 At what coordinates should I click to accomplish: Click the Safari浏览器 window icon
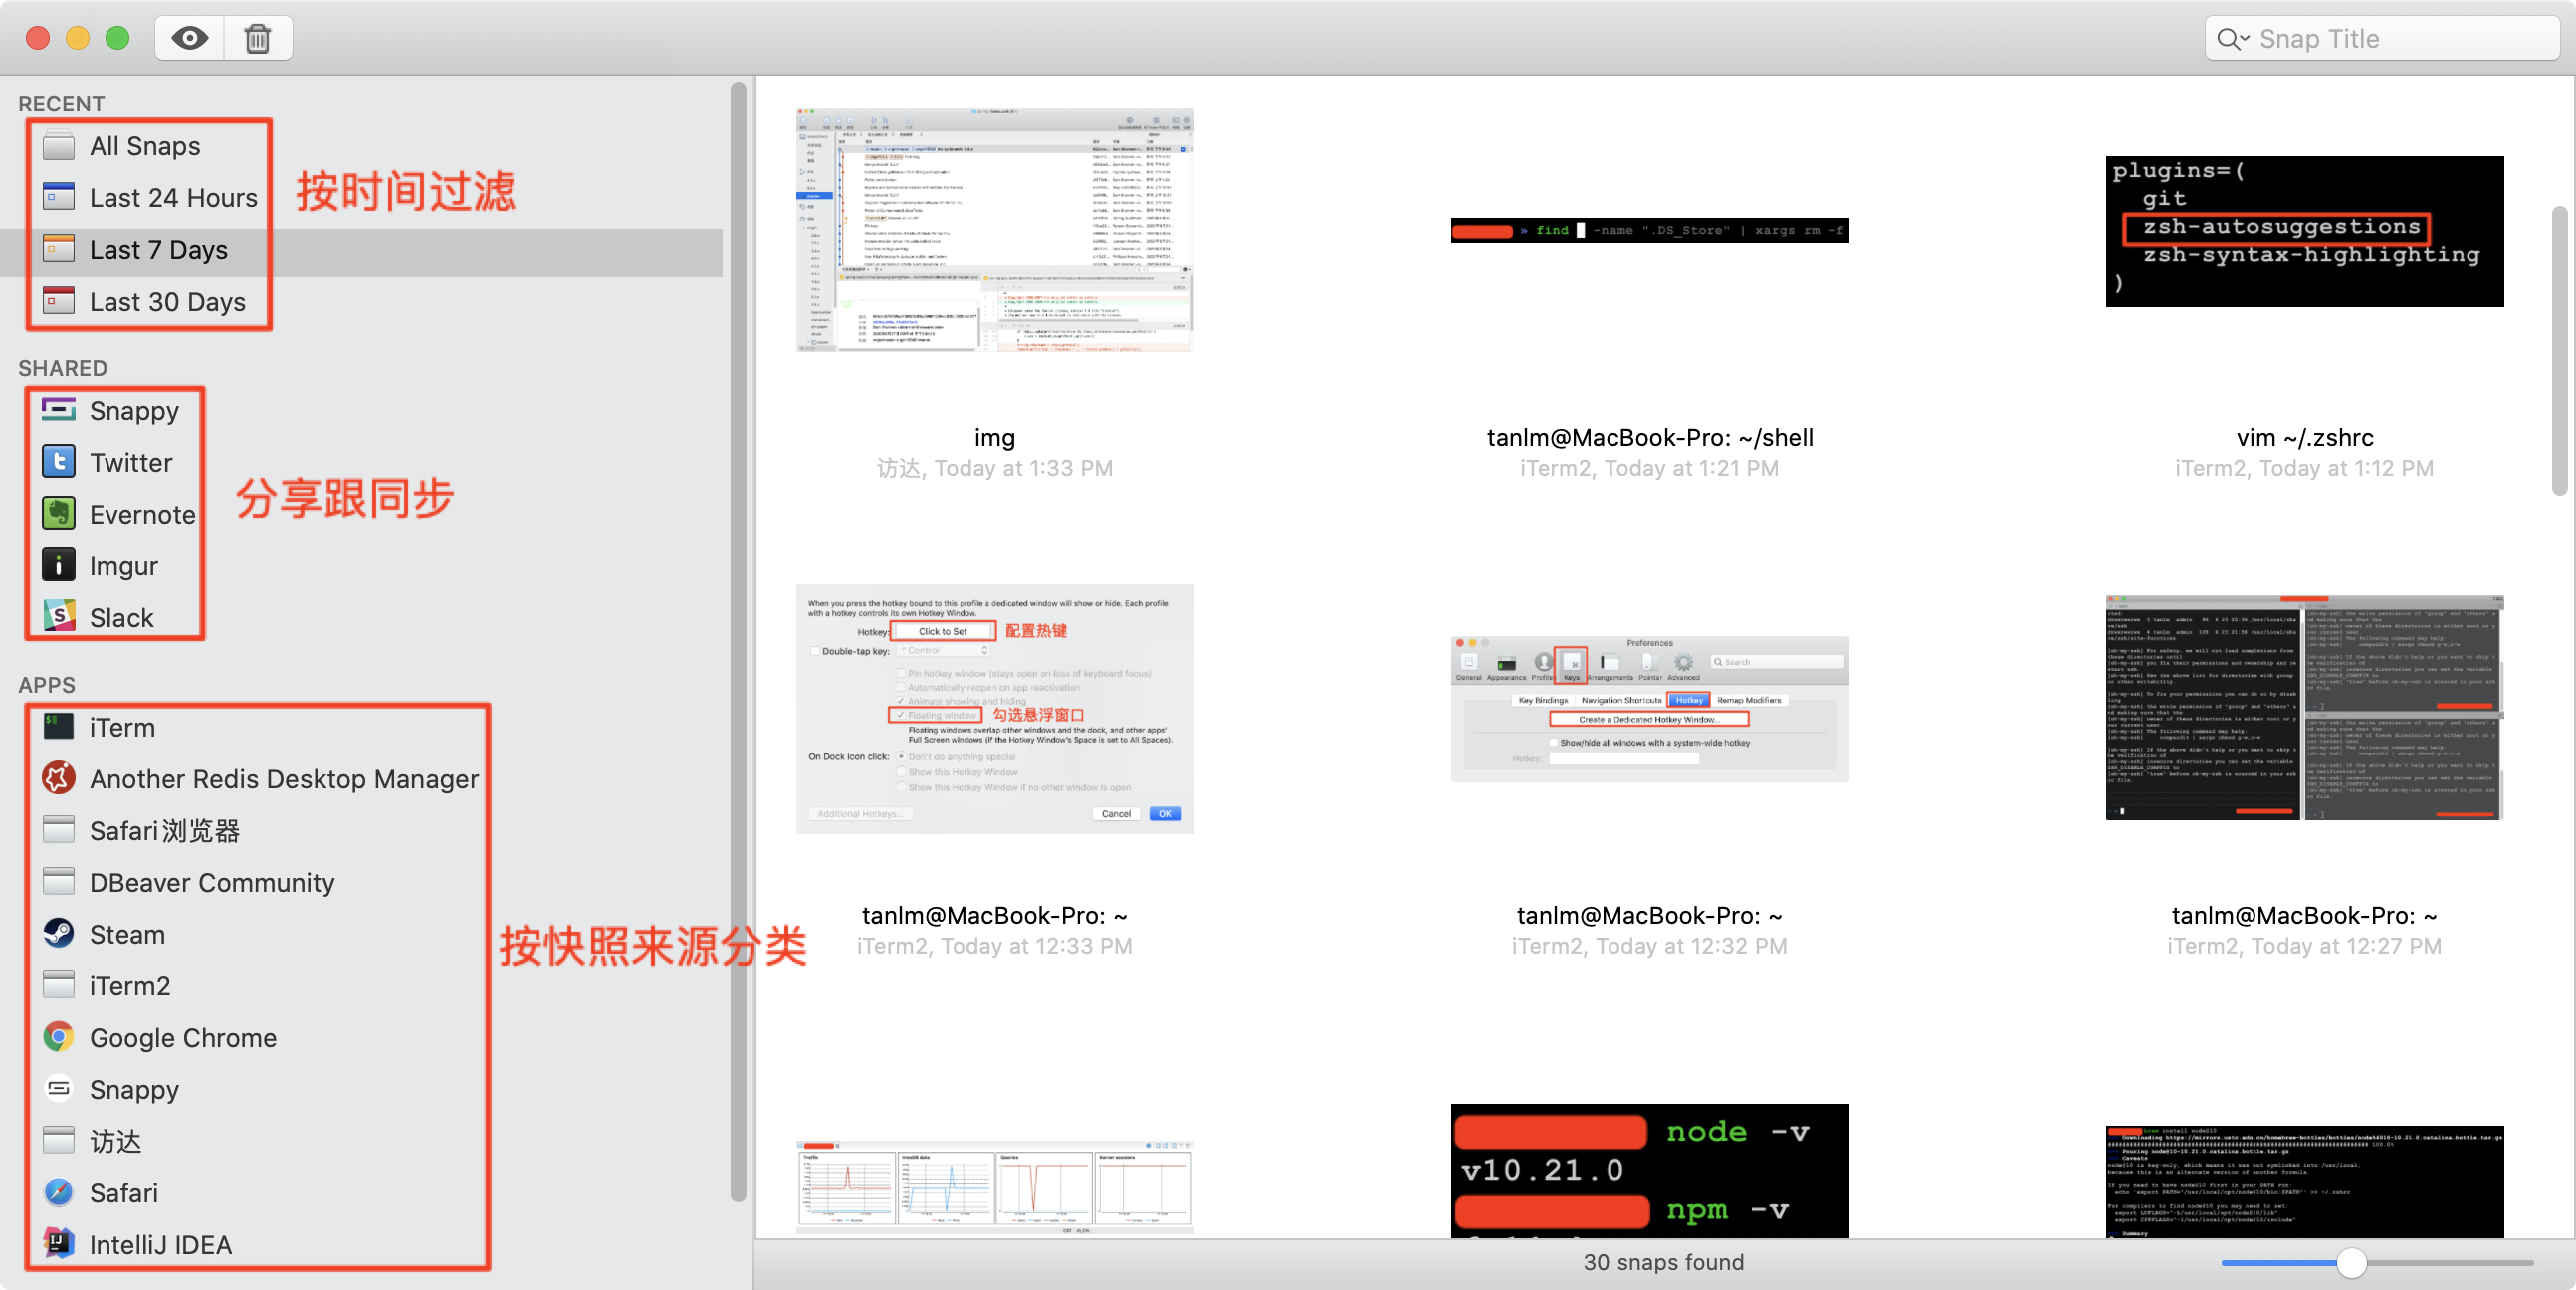[59, 830]
